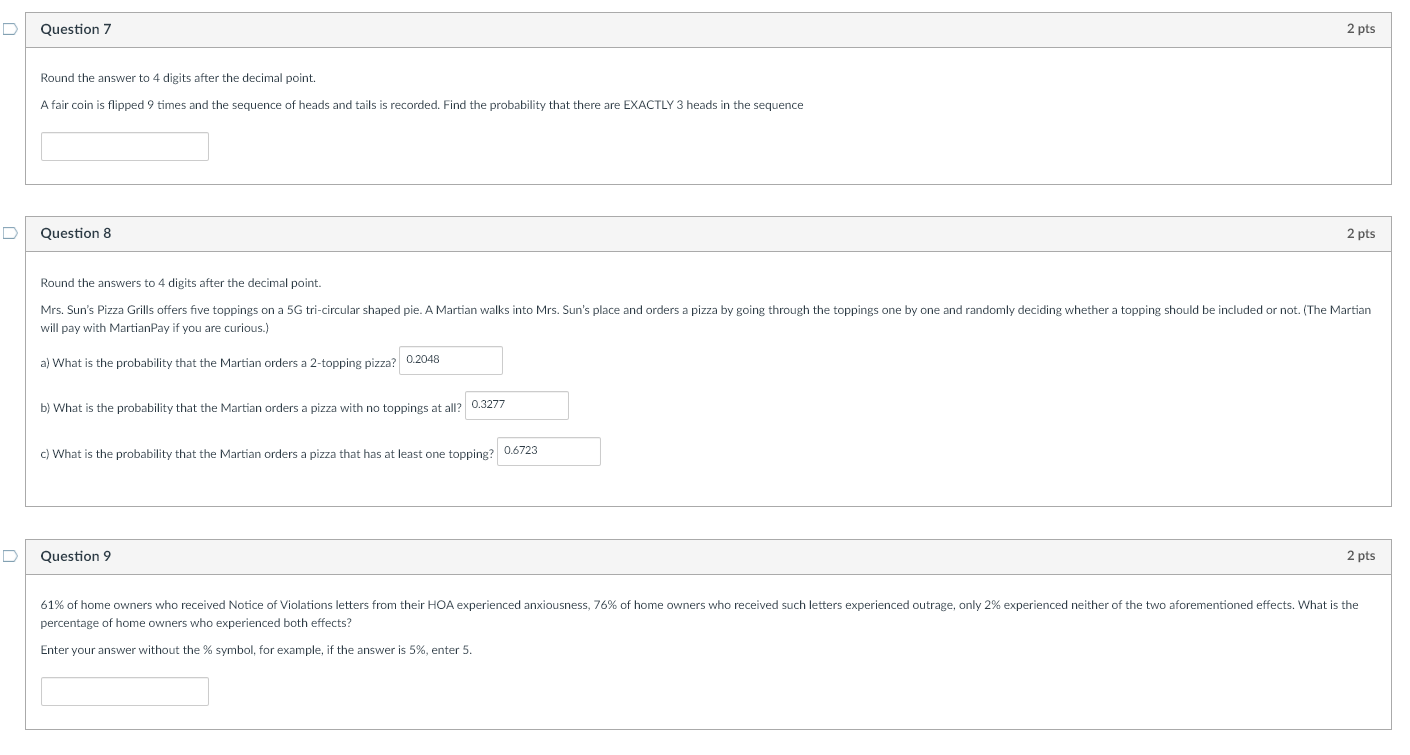Viewport: 1410px width, 755px height.
Task: Click the Question 7 answer input box
Action: (x=125, y=146)
